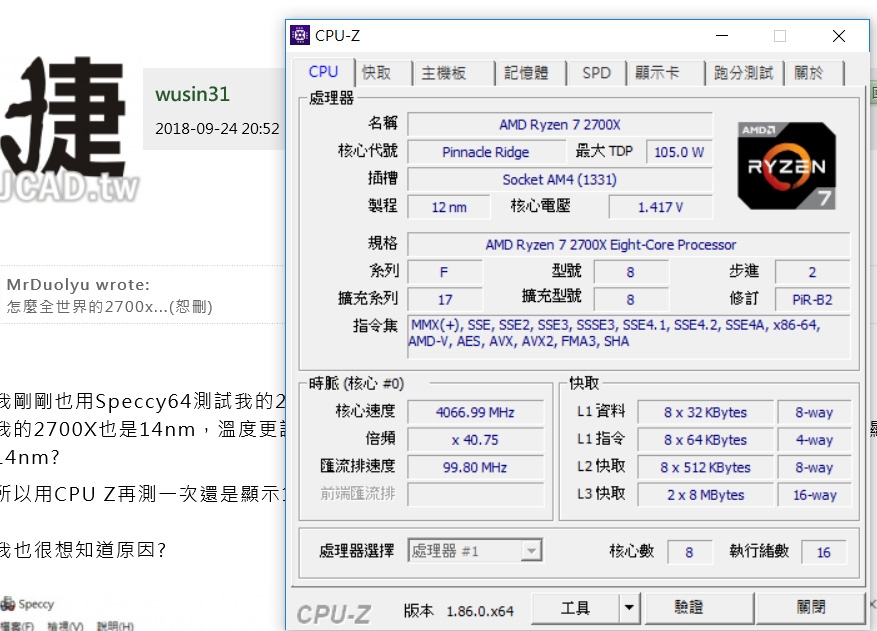Screen dimensions: 877x631
Task: Click the 系列 family value F
Action: [445, 272]
